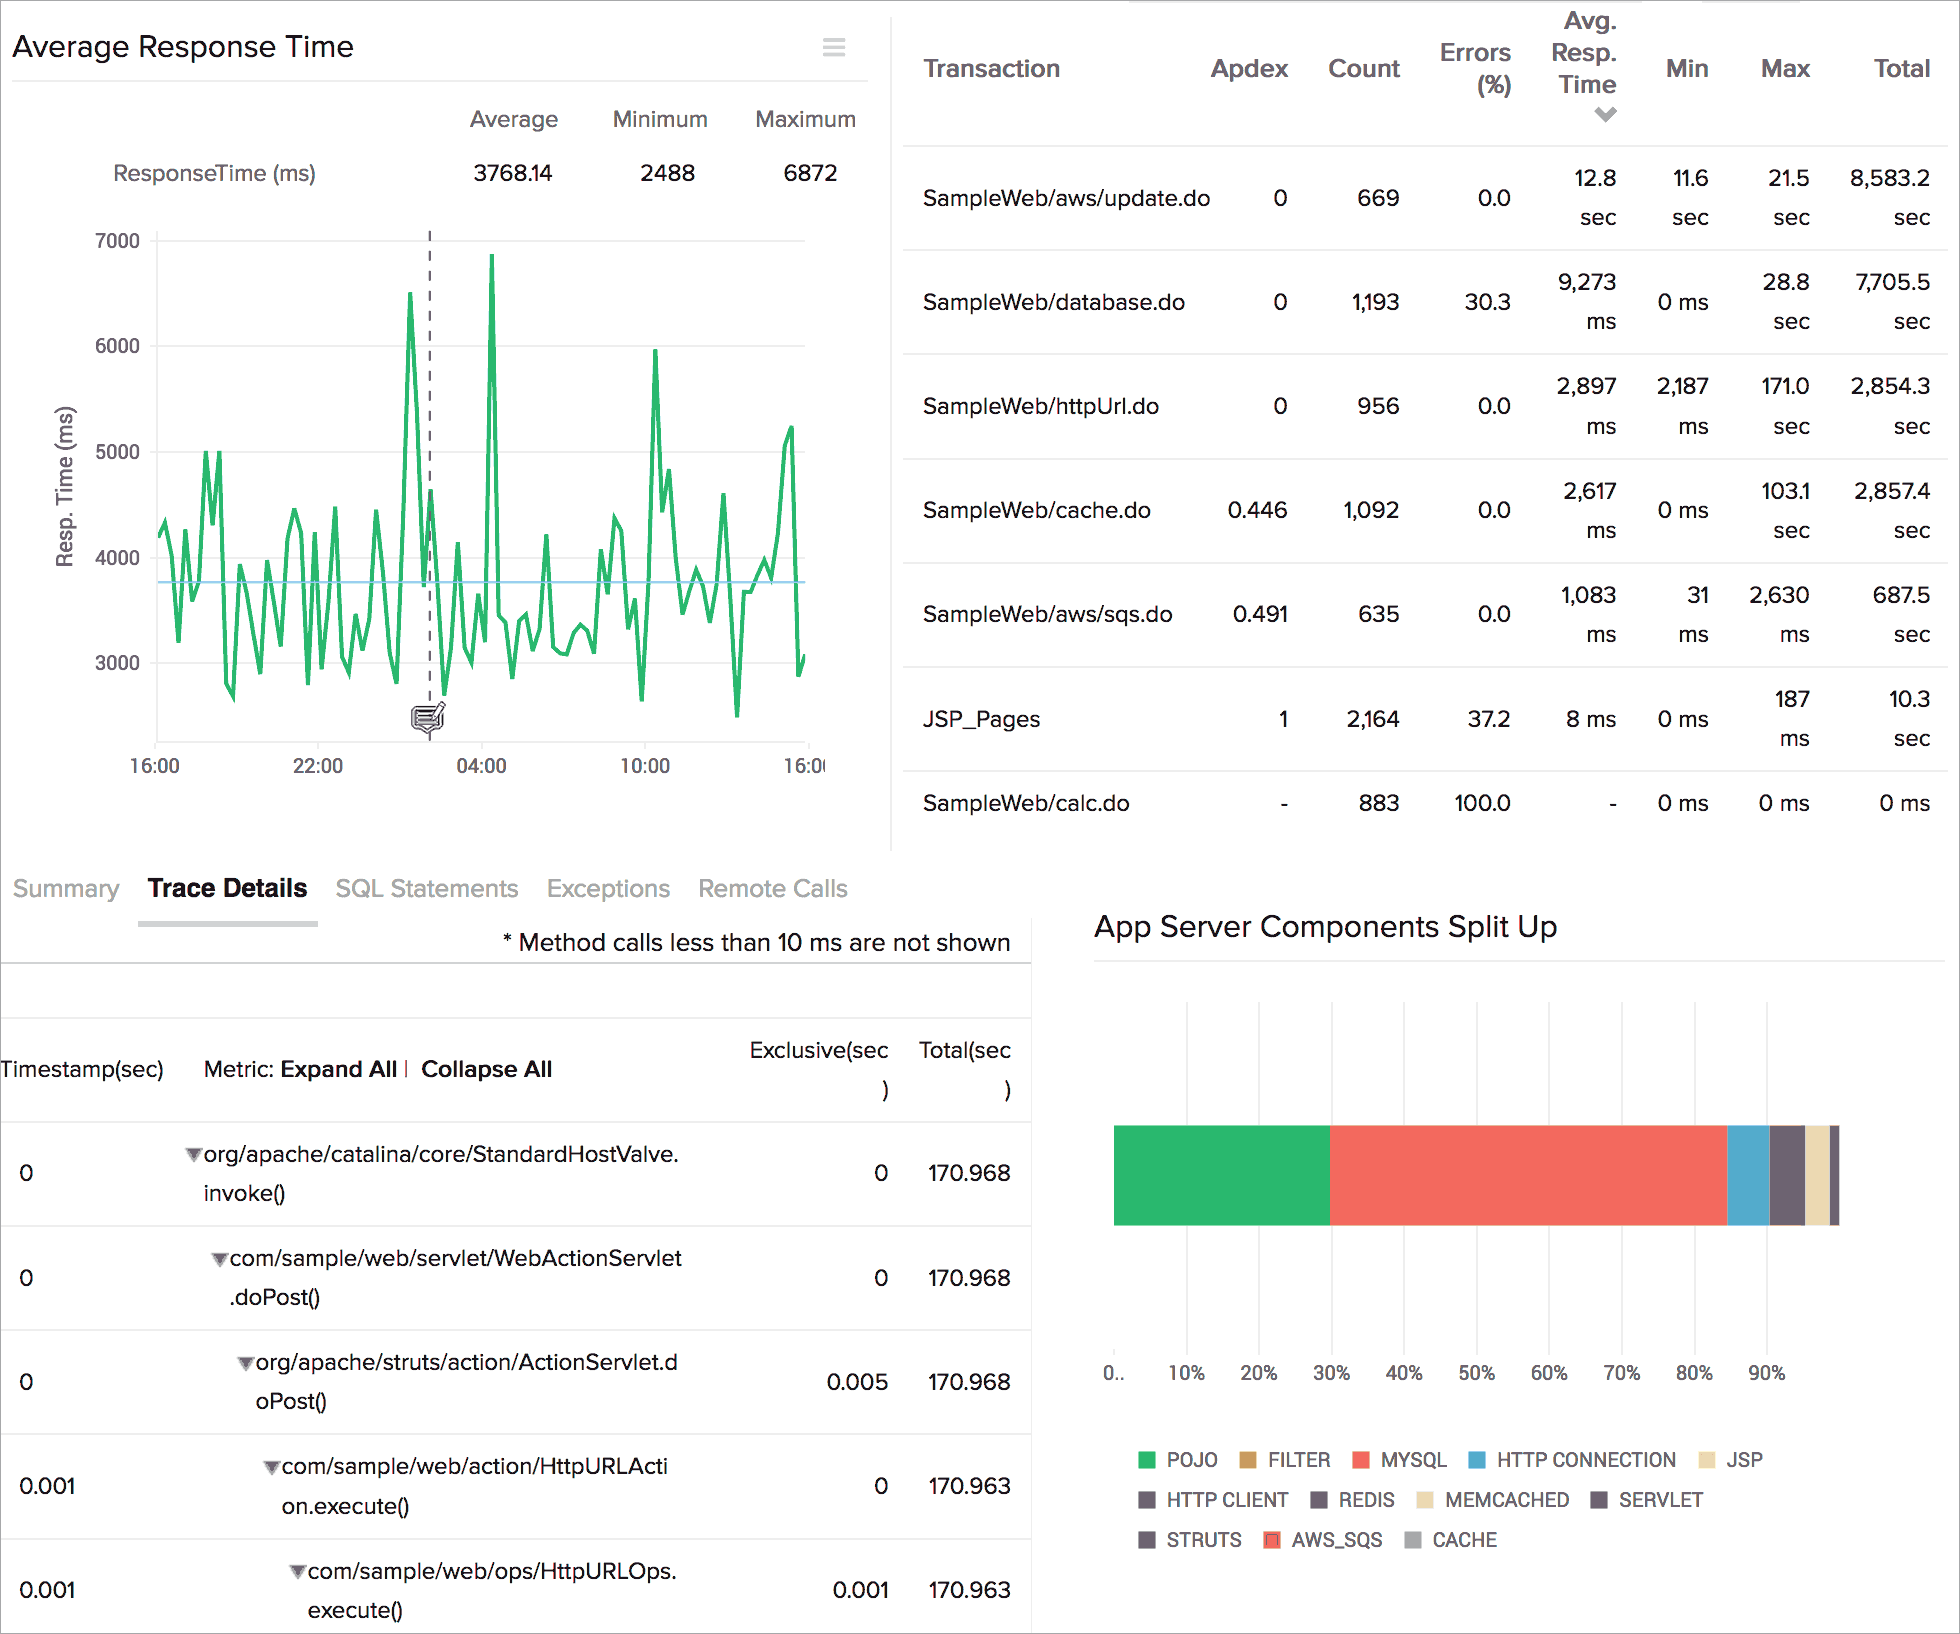Collapse the WebActionServlet.doPost() node
The image size is (1960, 1634).
[x=219, y=1259]
